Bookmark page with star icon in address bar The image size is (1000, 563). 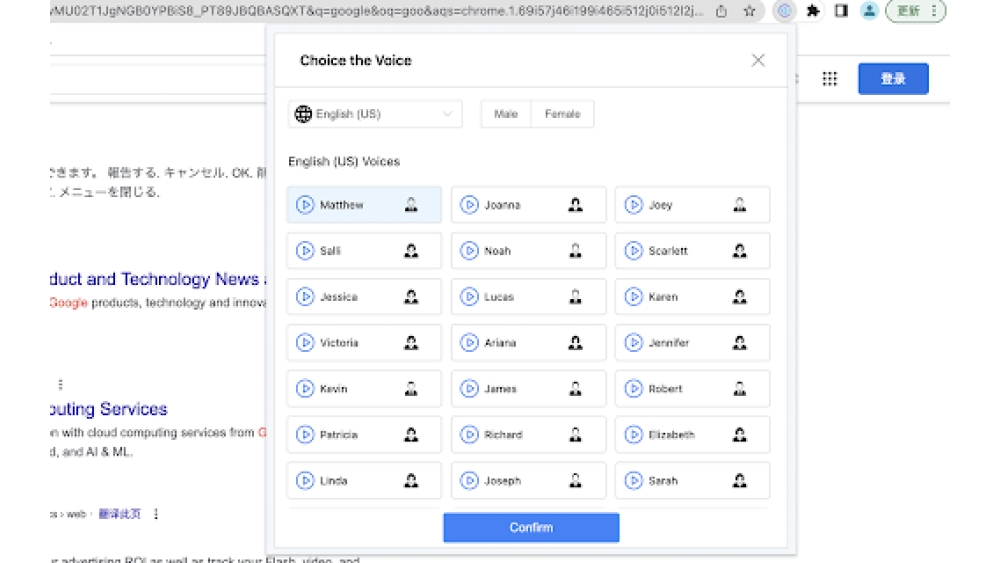(749, 11)
